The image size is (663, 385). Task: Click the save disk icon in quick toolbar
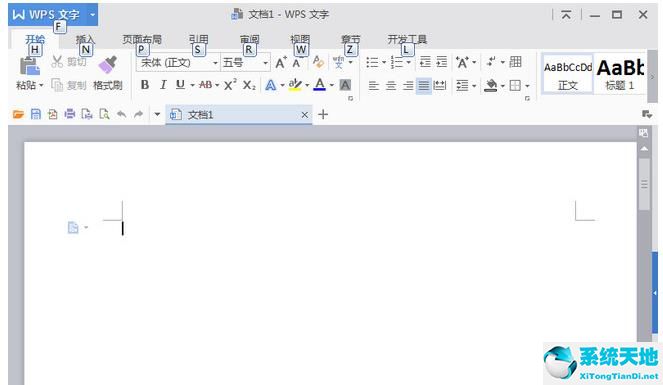(36, 114)
